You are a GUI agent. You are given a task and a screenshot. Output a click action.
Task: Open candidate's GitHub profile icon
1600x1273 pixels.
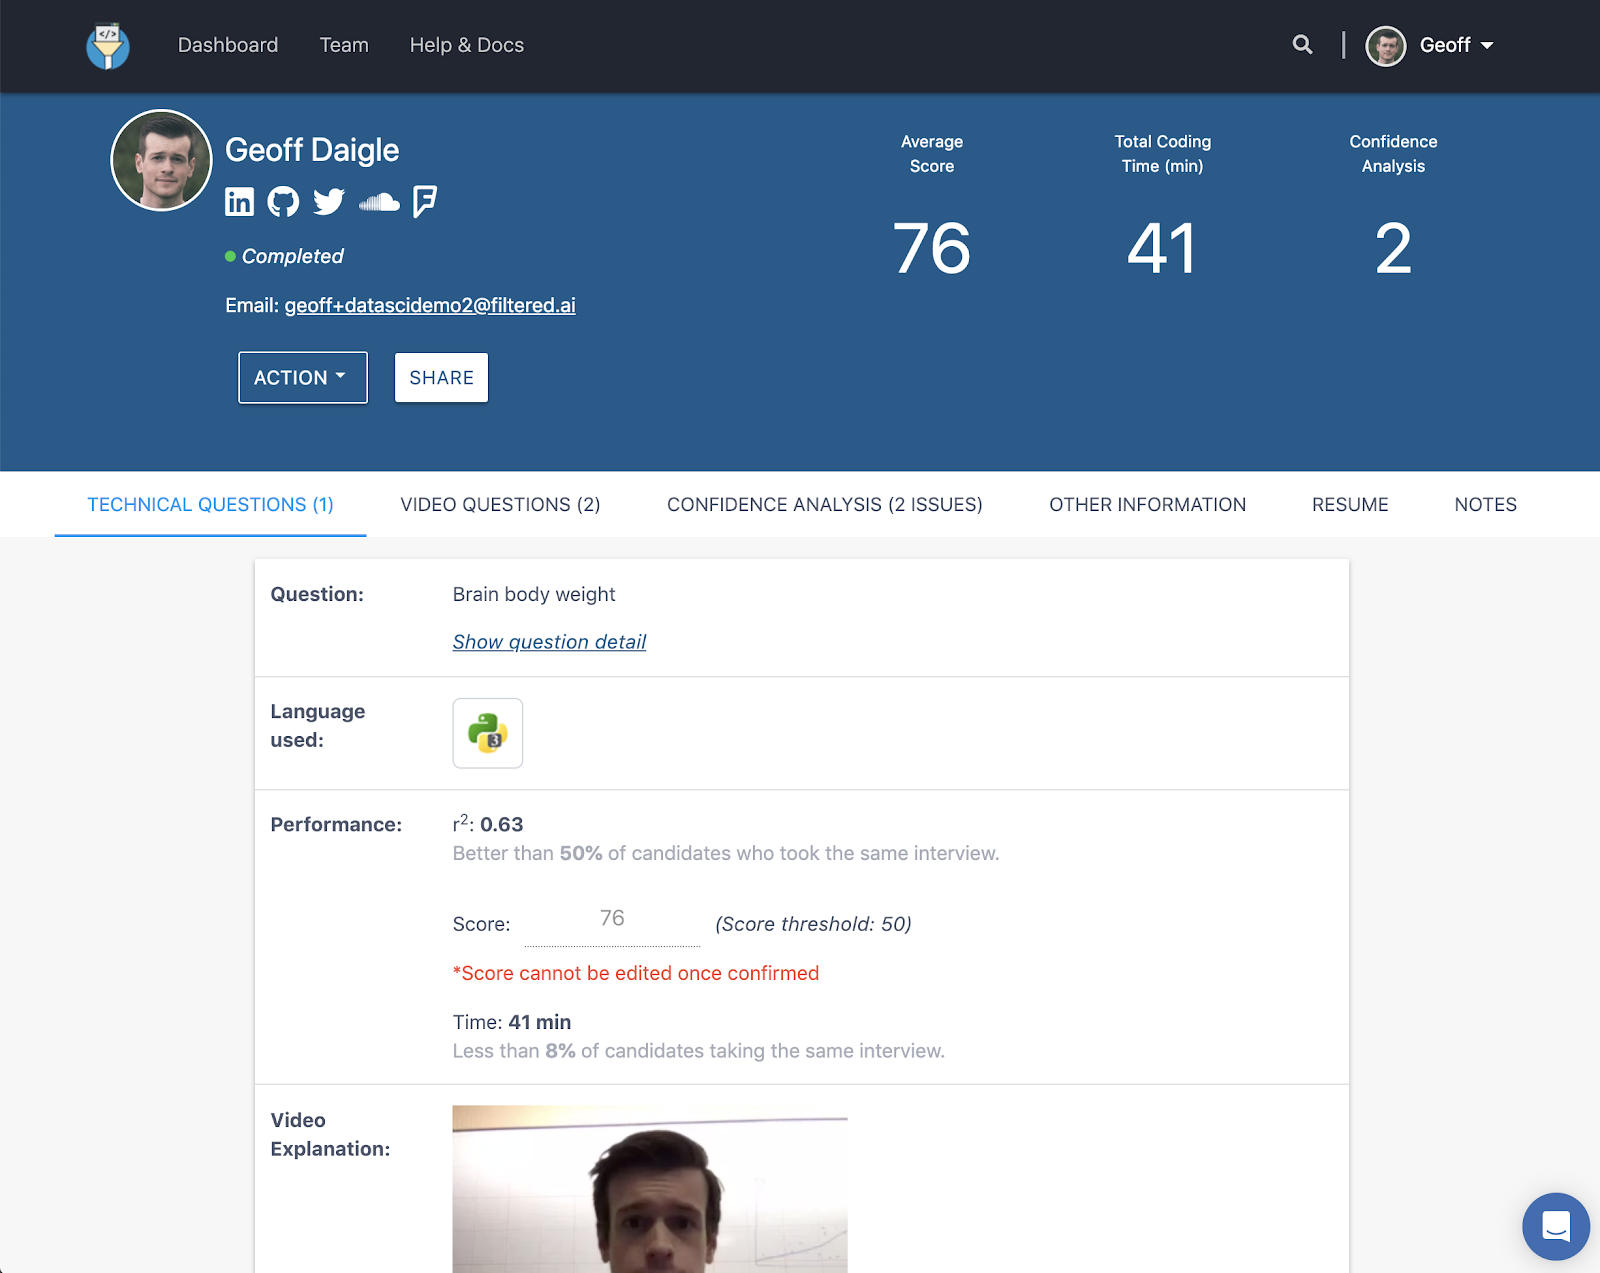point(284,202)
